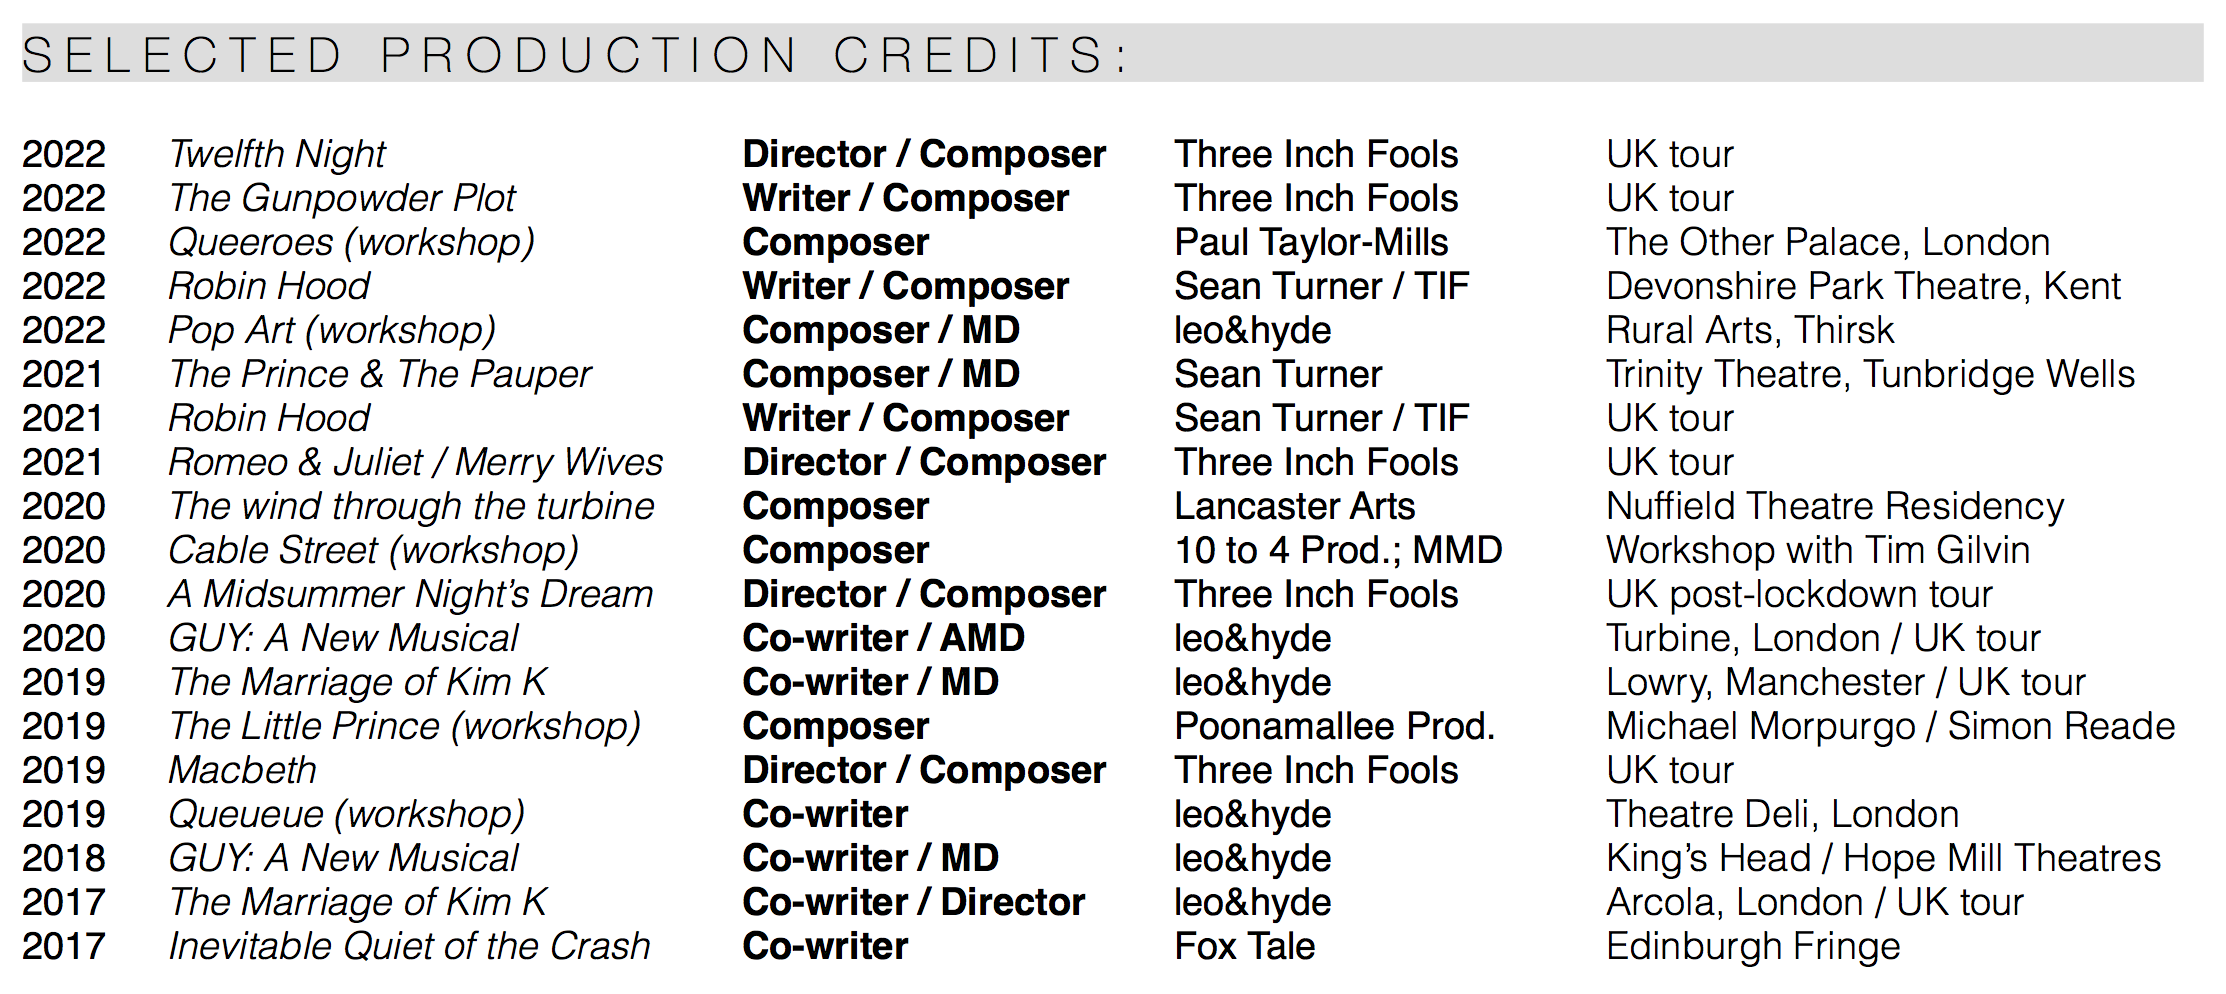
Task: Select 'A Midsummer Night's Dream' title
Action: [410, 594]
